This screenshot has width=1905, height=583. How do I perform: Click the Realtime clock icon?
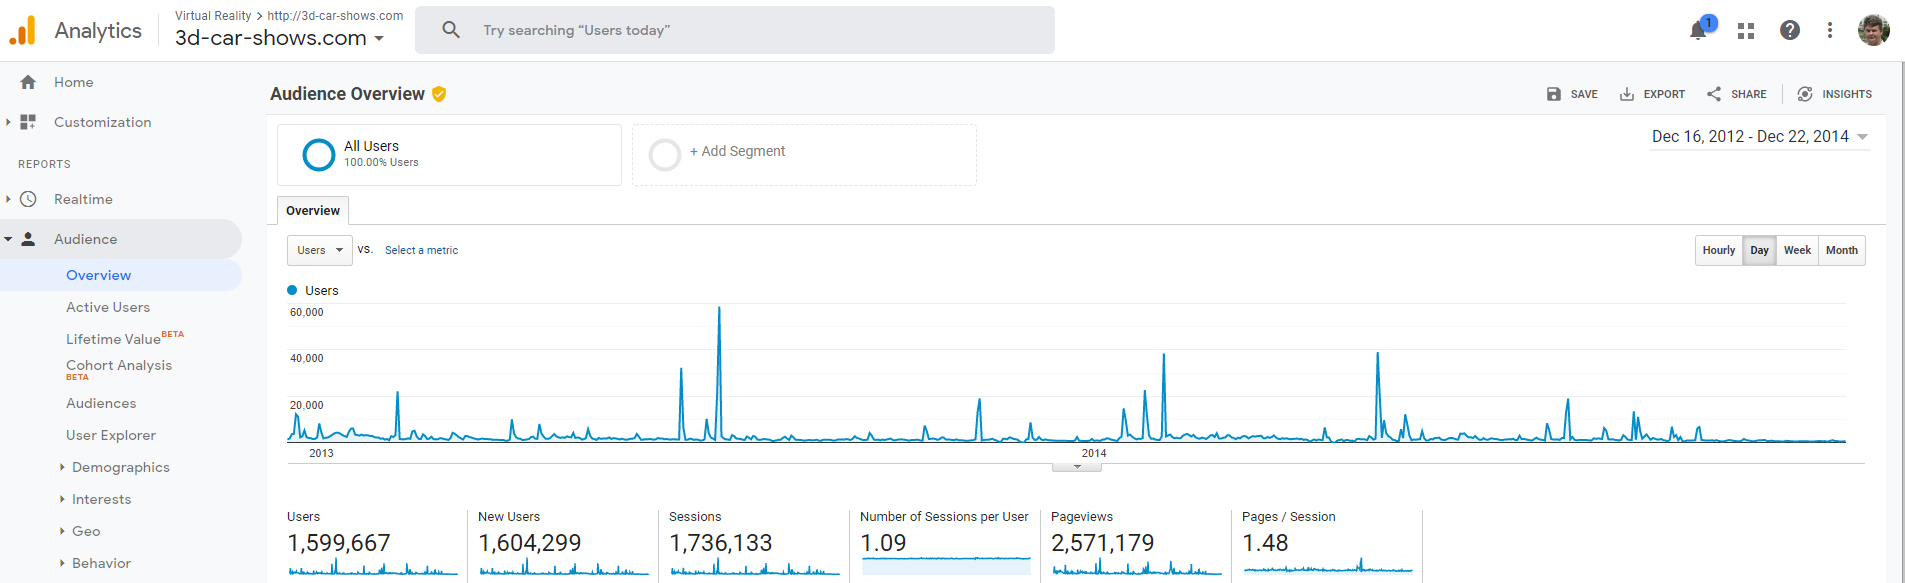point(28,199)
